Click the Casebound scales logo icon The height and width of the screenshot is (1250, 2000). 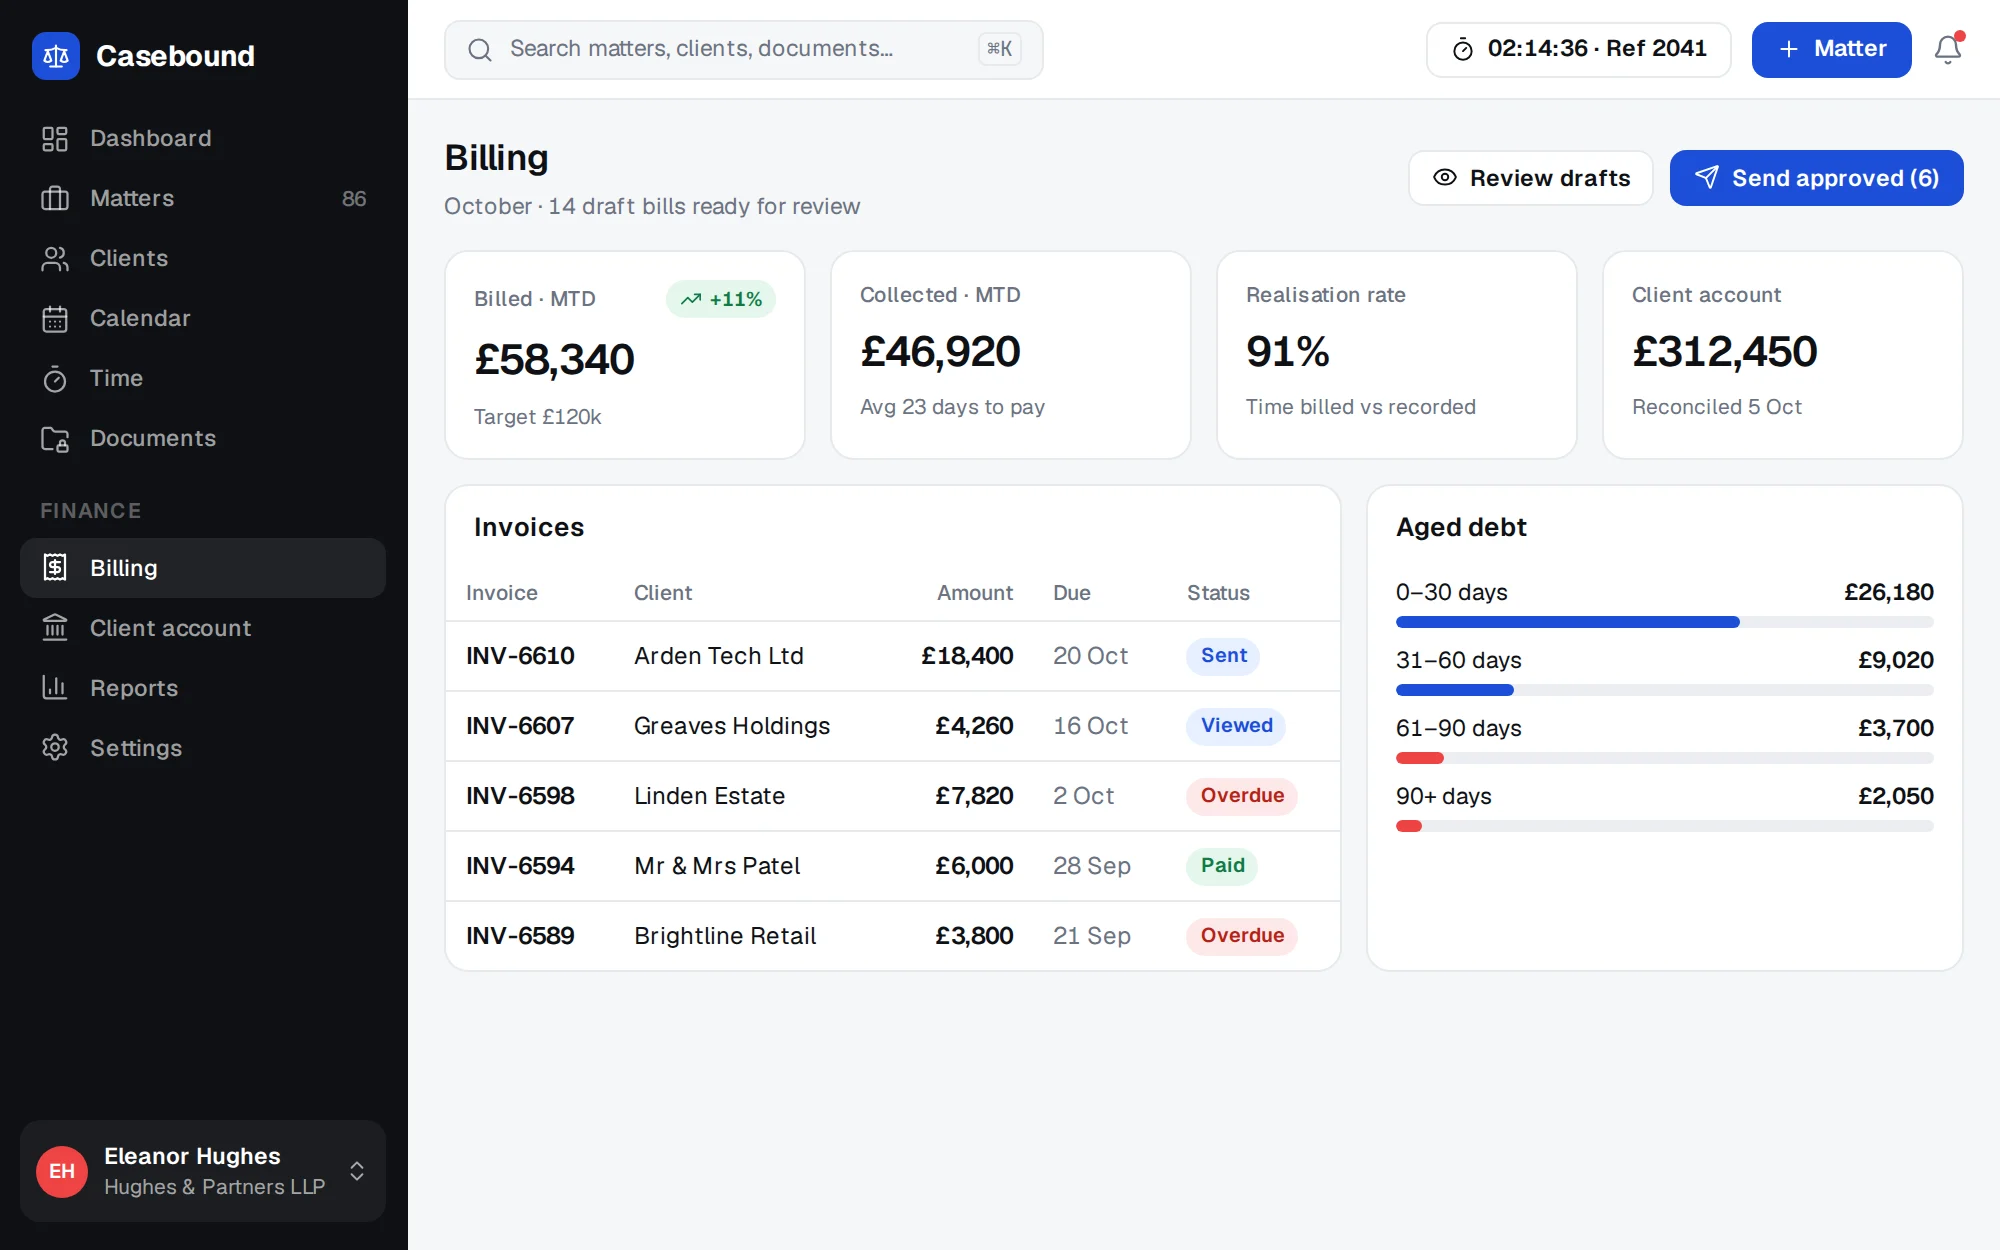point(56,56)
